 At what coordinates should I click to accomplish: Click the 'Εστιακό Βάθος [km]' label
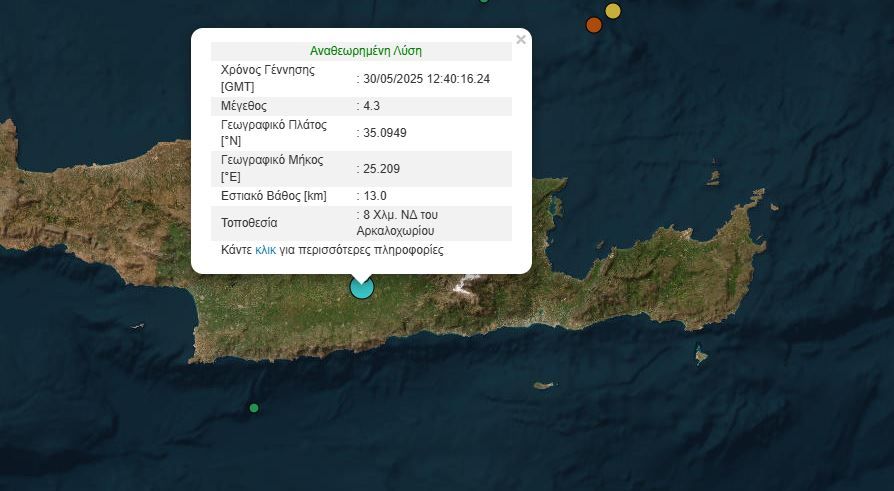click(x=274, y=196)
